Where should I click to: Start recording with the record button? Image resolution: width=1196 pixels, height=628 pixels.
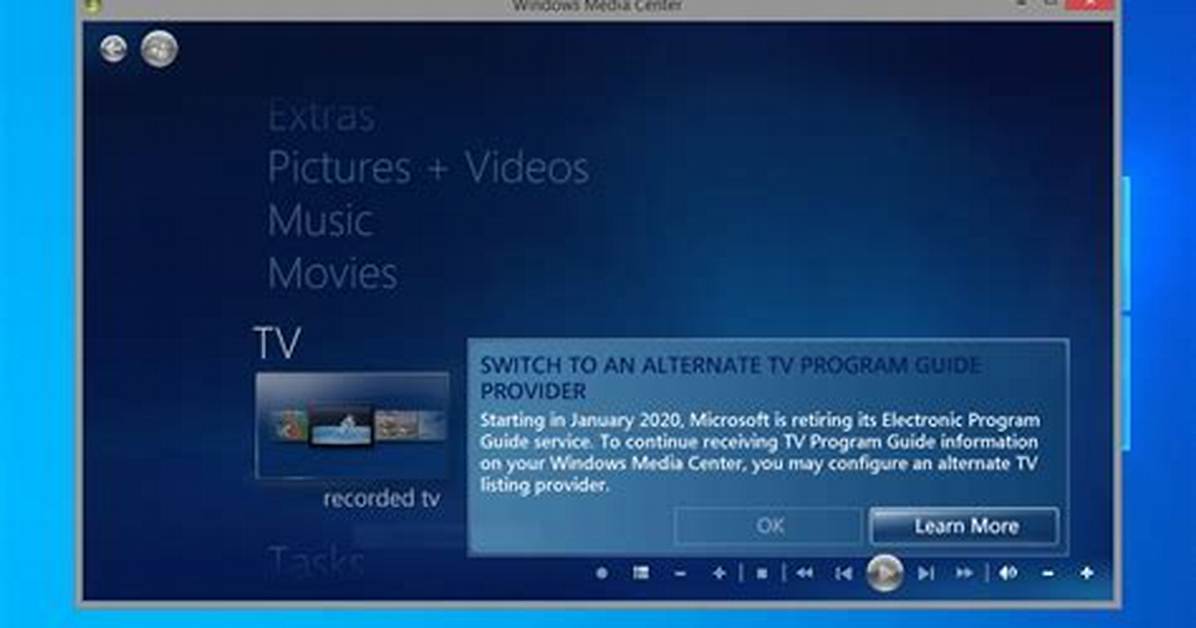coord(602,572)
